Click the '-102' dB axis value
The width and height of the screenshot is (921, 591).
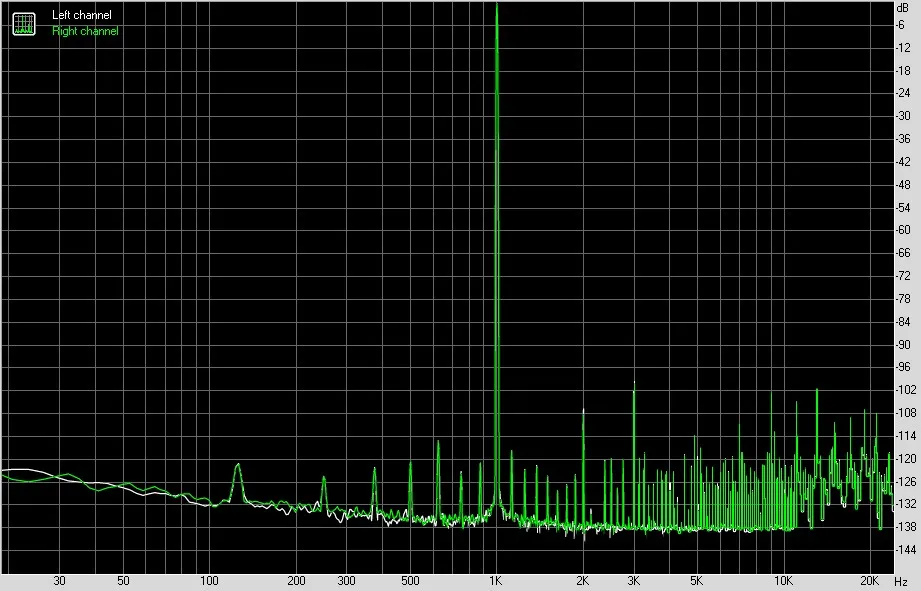tap(905, 390)
